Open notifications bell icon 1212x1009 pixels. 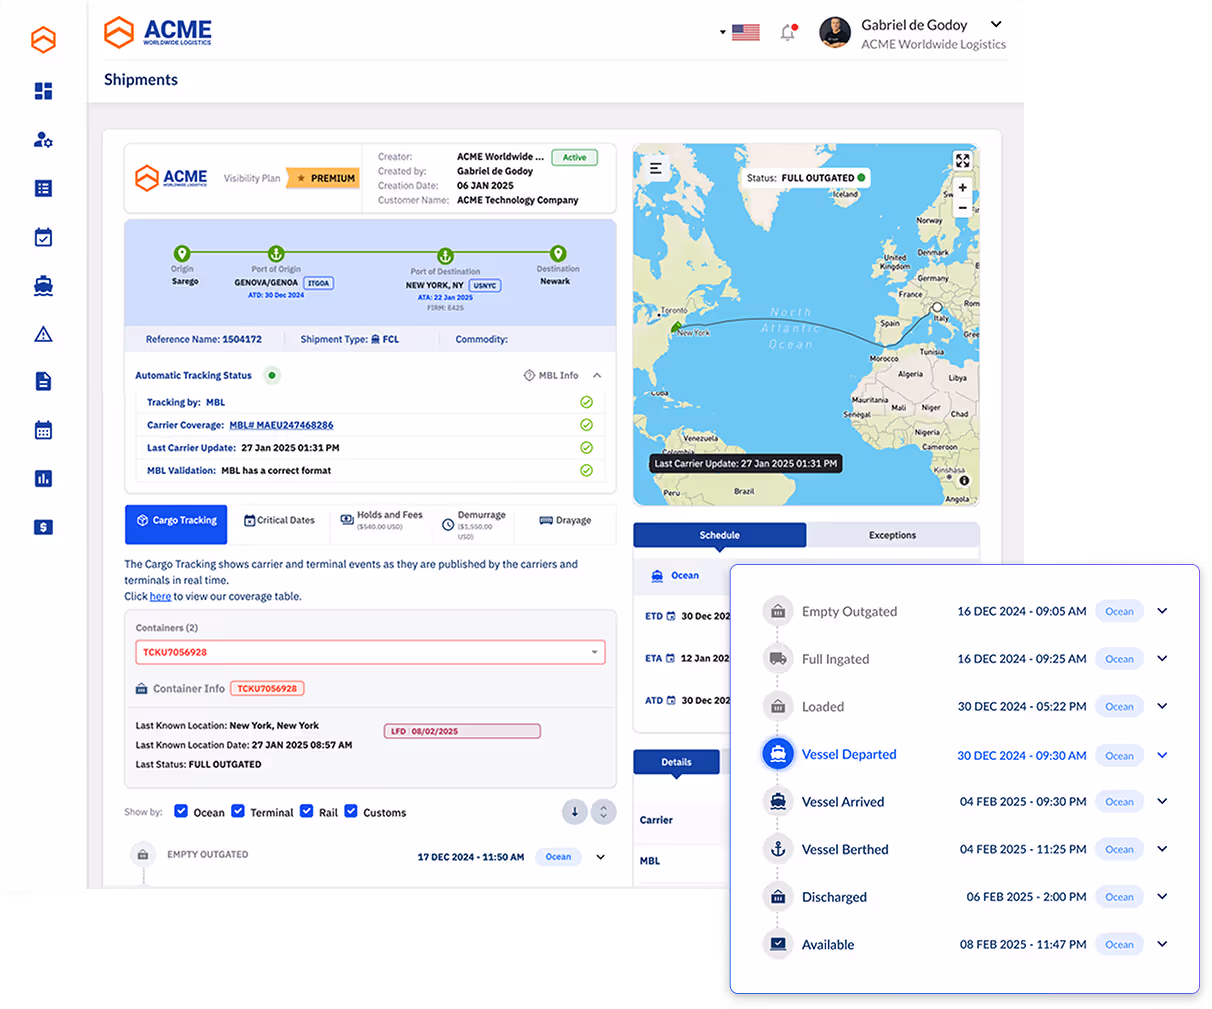click(x=788, y=32)
